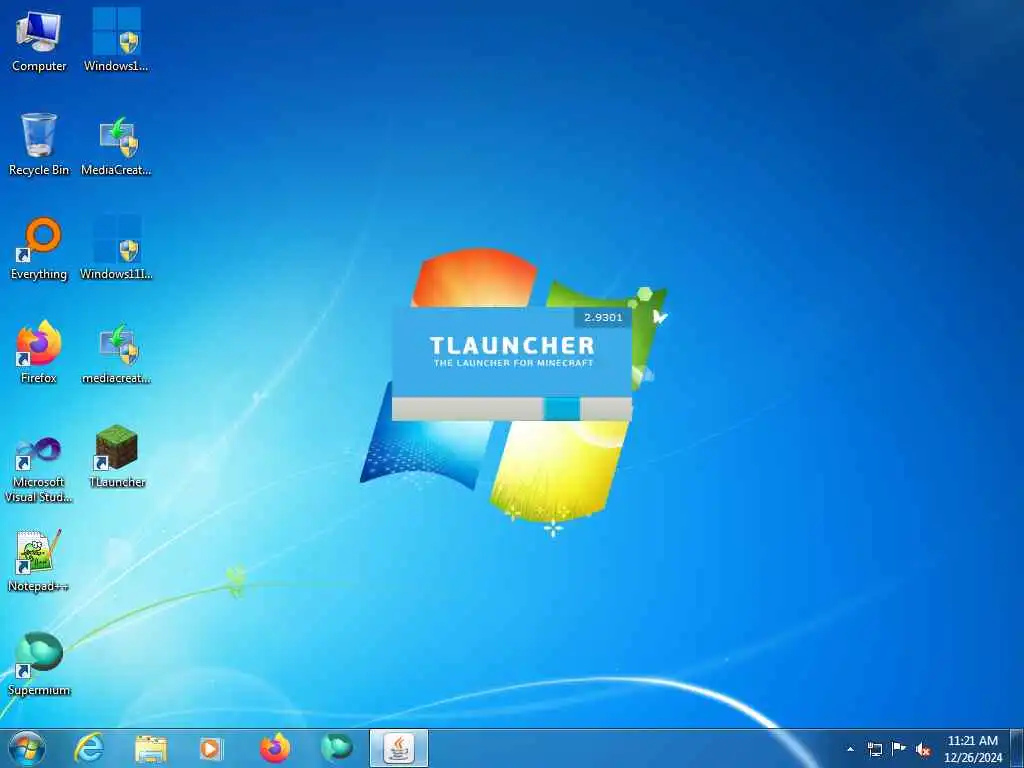Viewport: 1024px width, 768px height.
Task: Select the lowercase mediacreat... desktop icon
Action: [116, 352]
